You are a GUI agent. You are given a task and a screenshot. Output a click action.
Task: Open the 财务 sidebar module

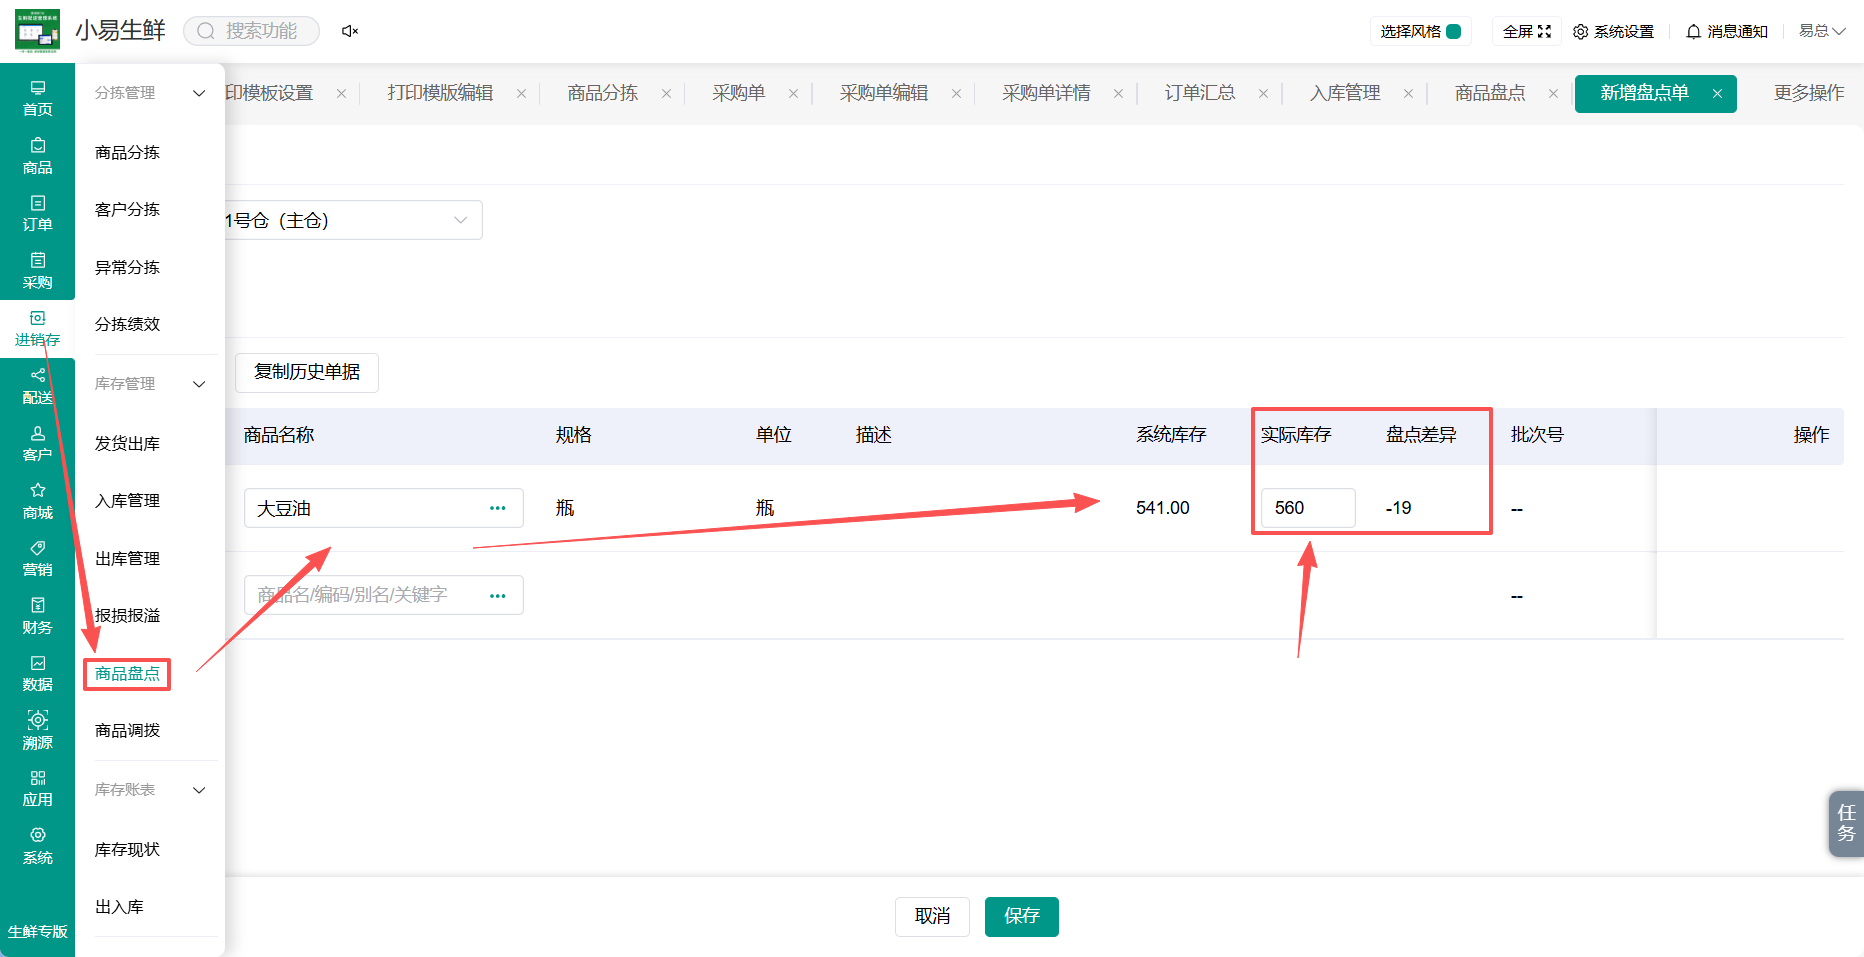click(37, 616)
